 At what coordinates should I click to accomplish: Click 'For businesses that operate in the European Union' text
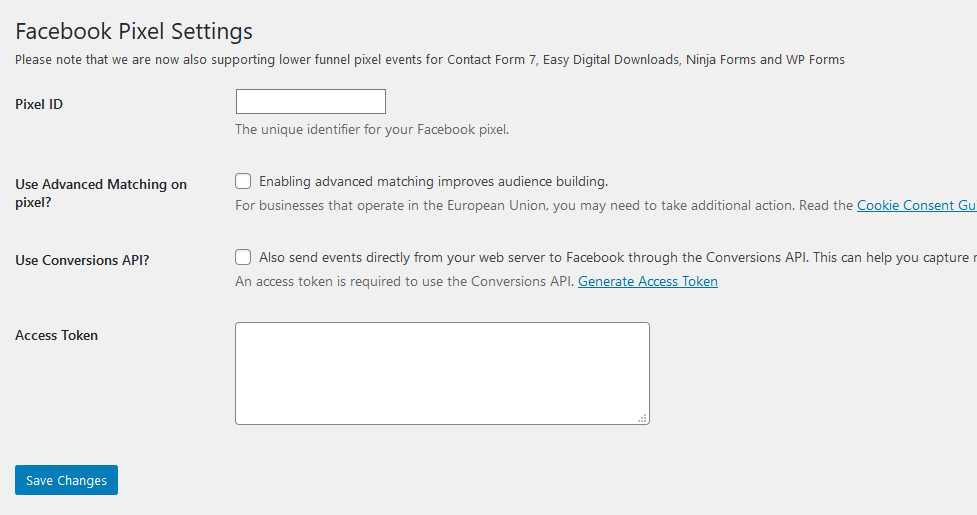pos(544,206)
